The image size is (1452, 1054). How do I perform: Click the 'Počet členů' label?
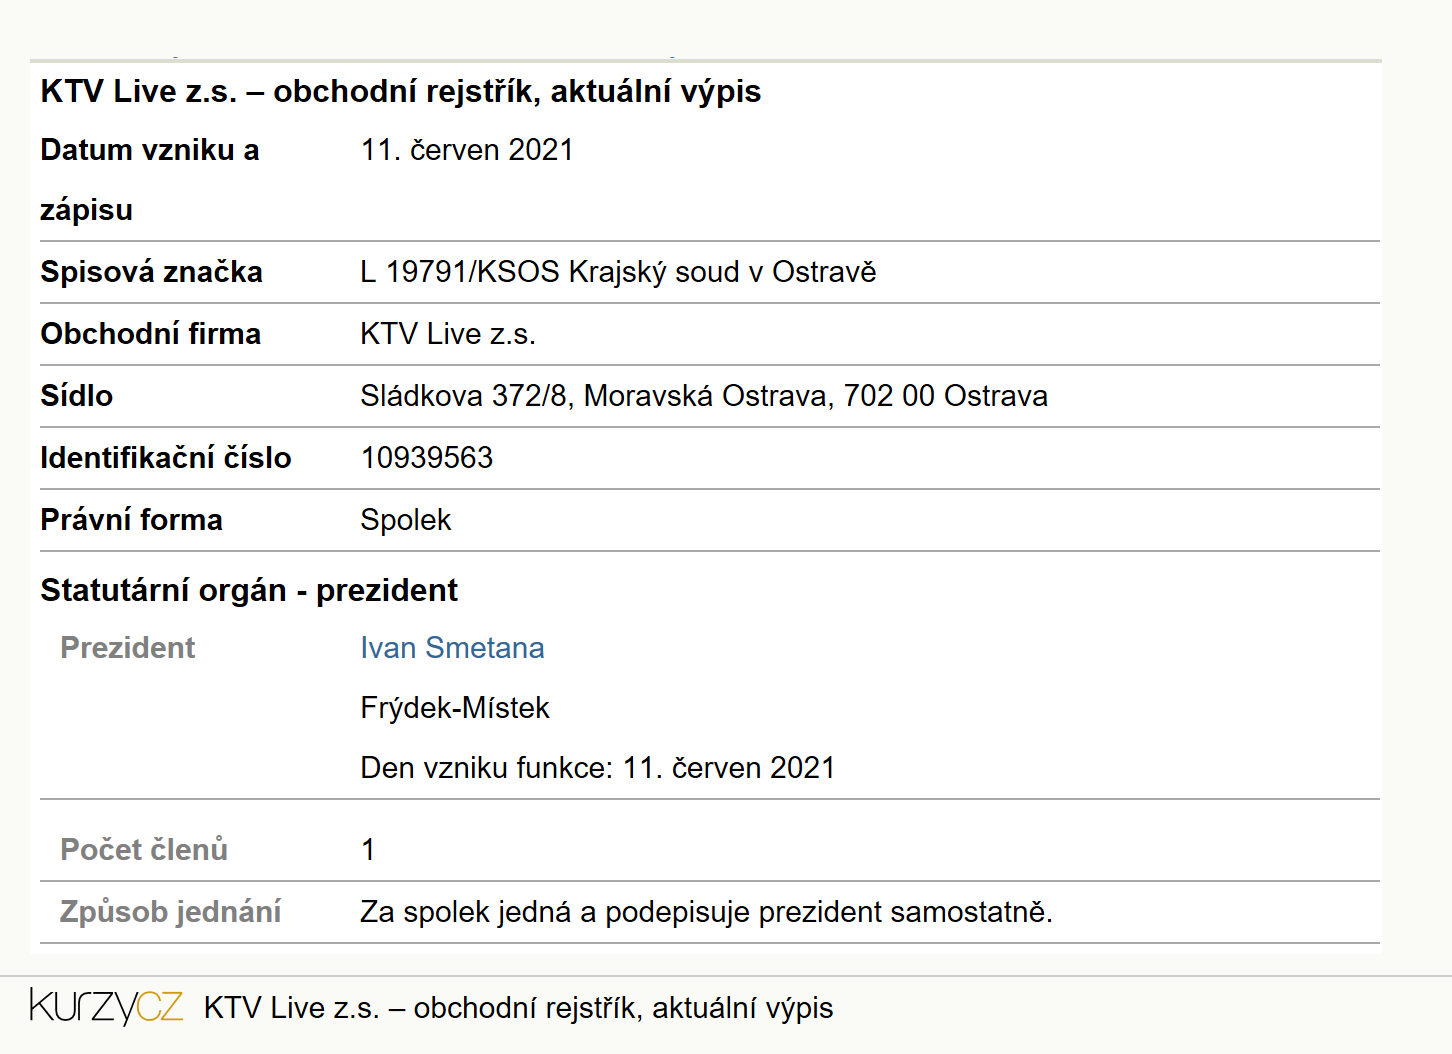144,850
